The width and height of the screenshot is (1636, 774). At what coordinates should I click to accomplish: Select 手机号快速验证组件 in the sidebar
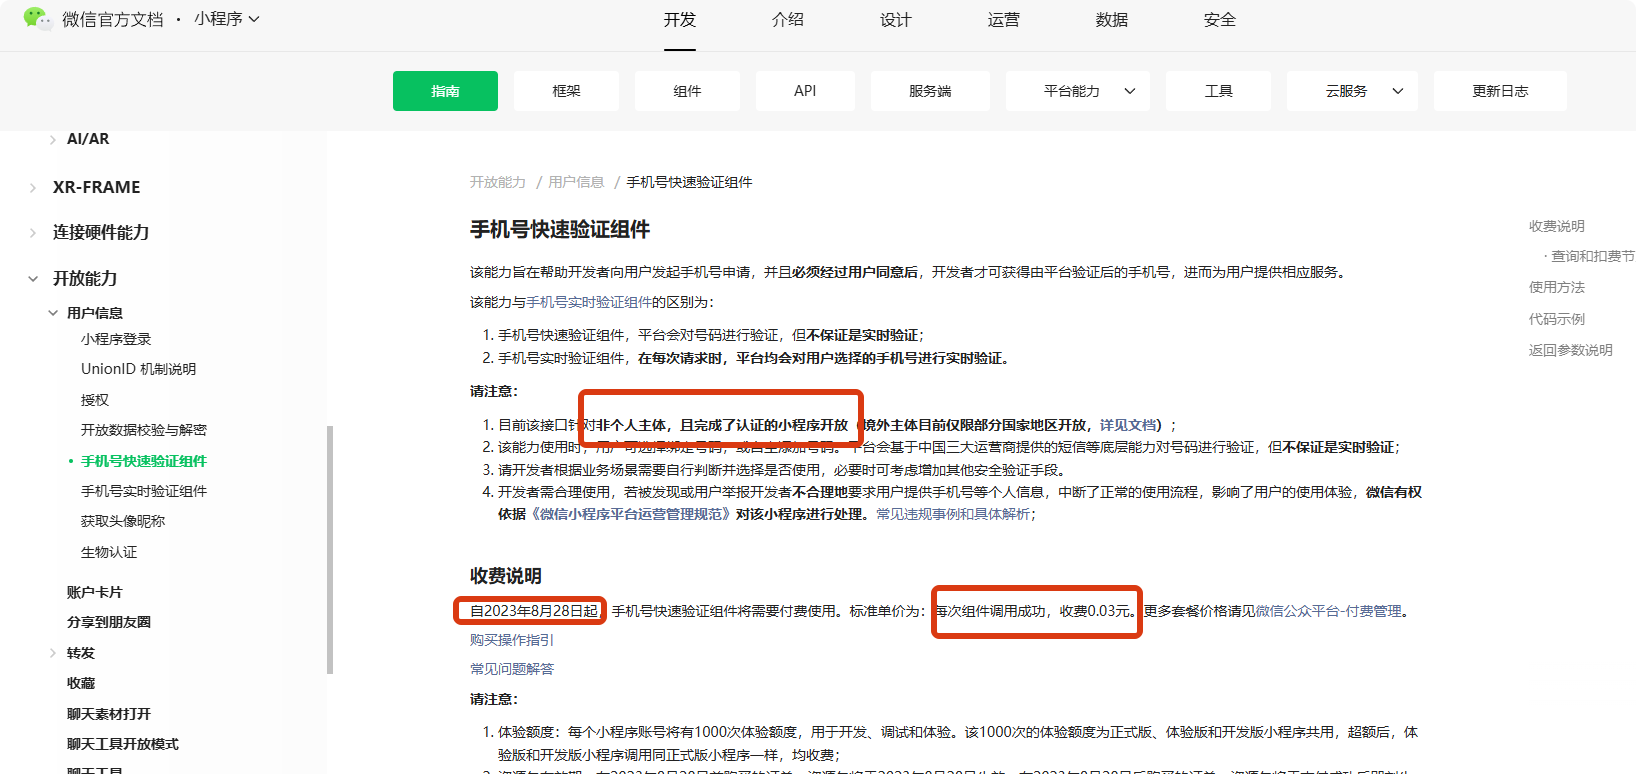(x=144, y=461)
